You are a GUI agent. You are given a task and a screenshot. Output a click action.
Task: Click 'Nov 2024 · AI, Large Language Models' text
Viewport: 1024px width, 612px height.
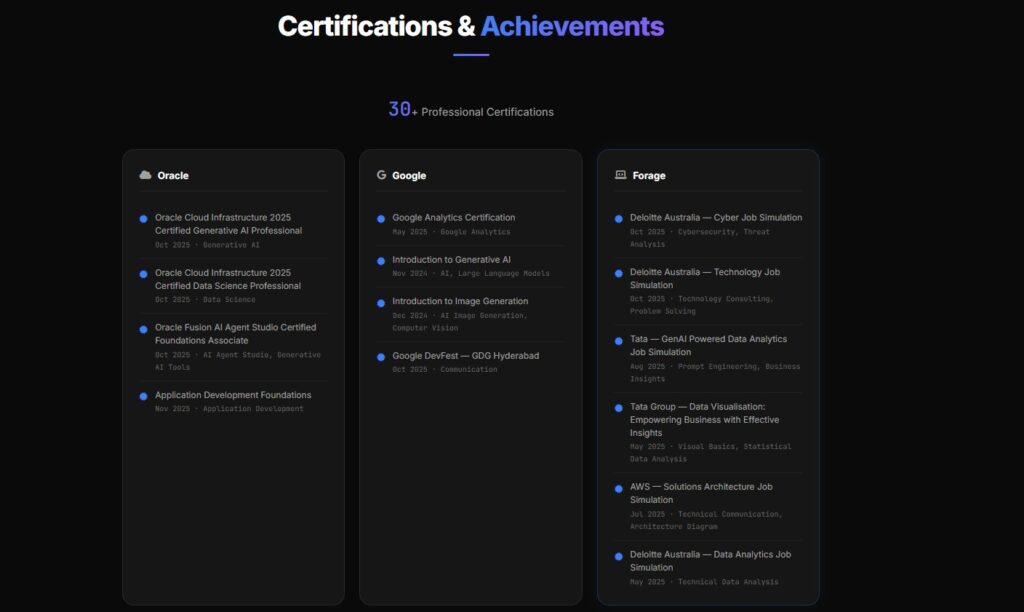click(x=471, y=274)
